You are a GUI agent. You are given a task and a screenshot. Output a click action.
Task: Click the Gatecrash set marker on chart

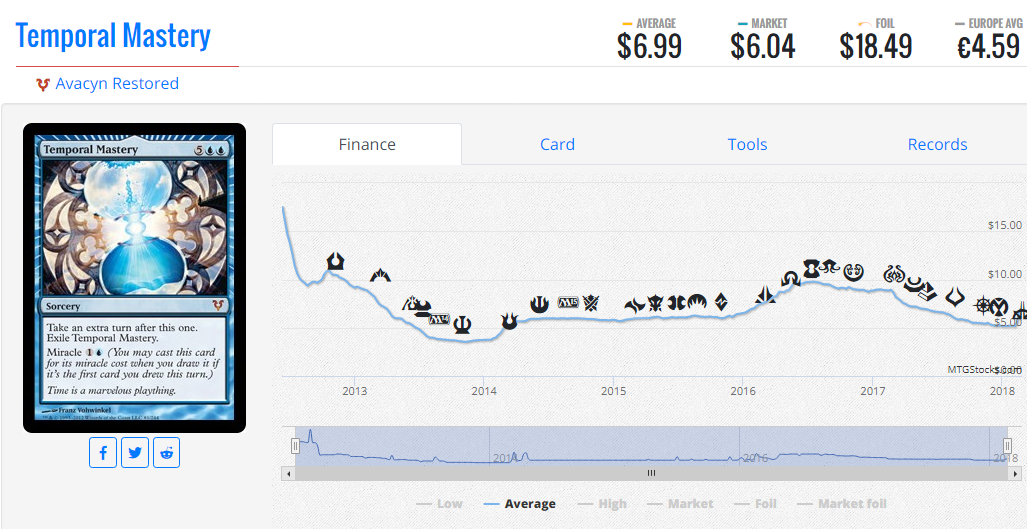(381, 275)
